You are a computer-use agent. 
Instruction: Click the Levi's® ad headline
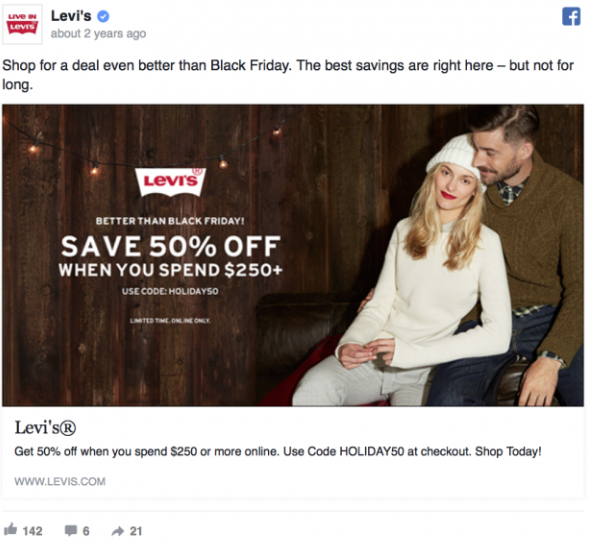(45, 428)
